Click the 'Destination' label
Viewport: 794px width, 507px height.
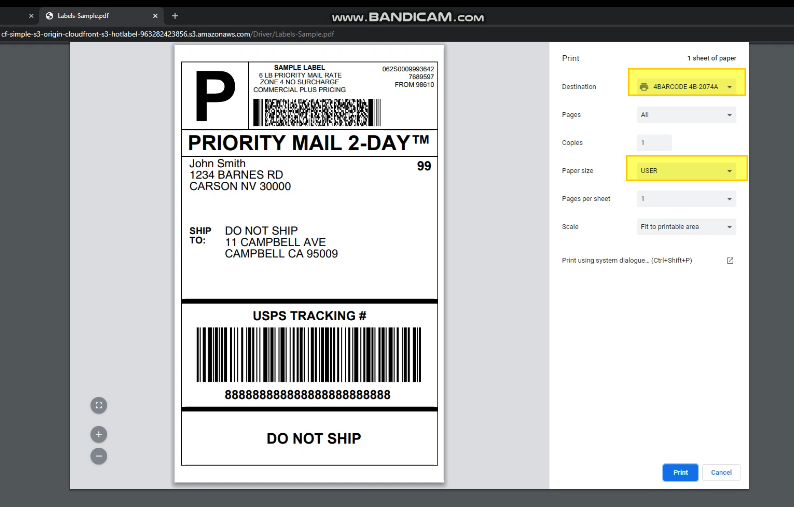[x=579, y=87]
